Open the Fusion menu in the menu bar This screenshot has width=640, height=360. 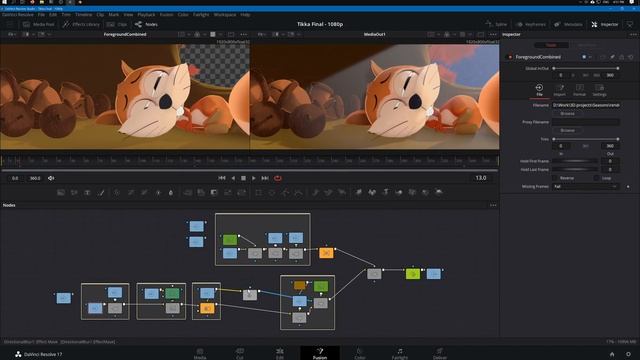point(166,15)
